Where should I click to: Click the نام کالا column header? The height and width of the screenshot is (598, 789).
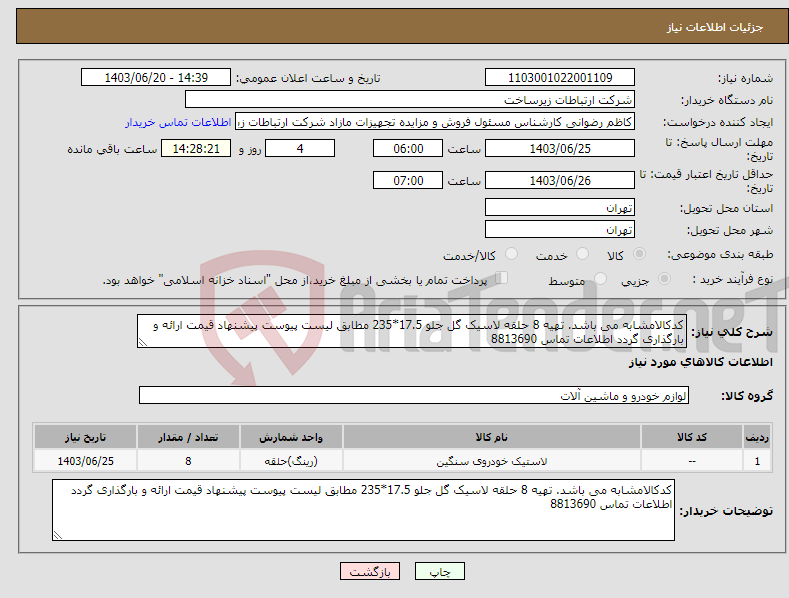(491, 437)
